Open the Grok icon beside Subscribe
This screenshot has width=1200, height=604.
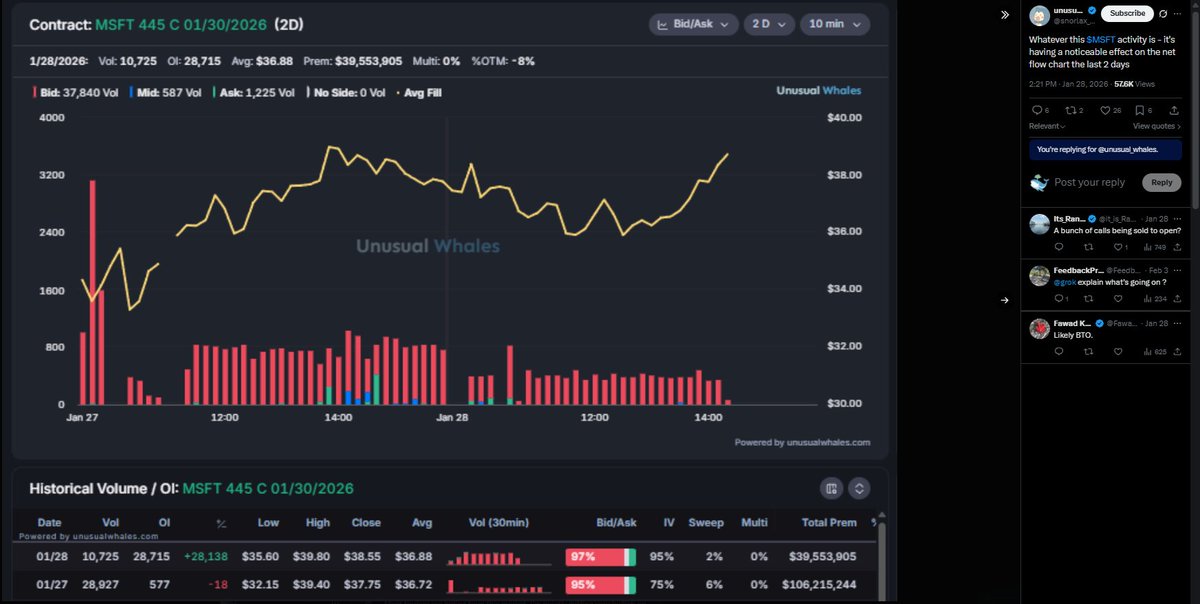(1165, 13)
